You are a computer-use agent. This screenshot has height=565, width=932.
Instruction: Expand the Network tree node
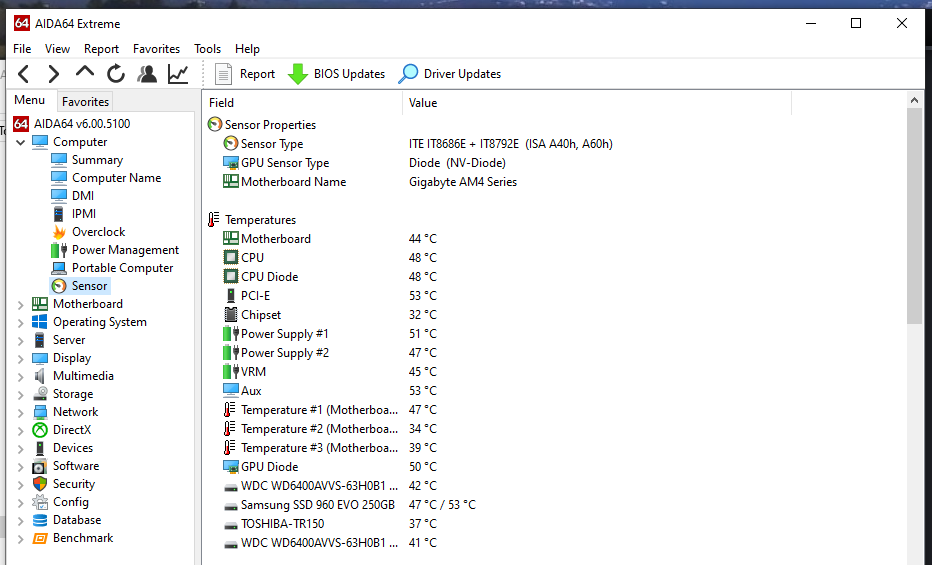[x=21, y=413]
